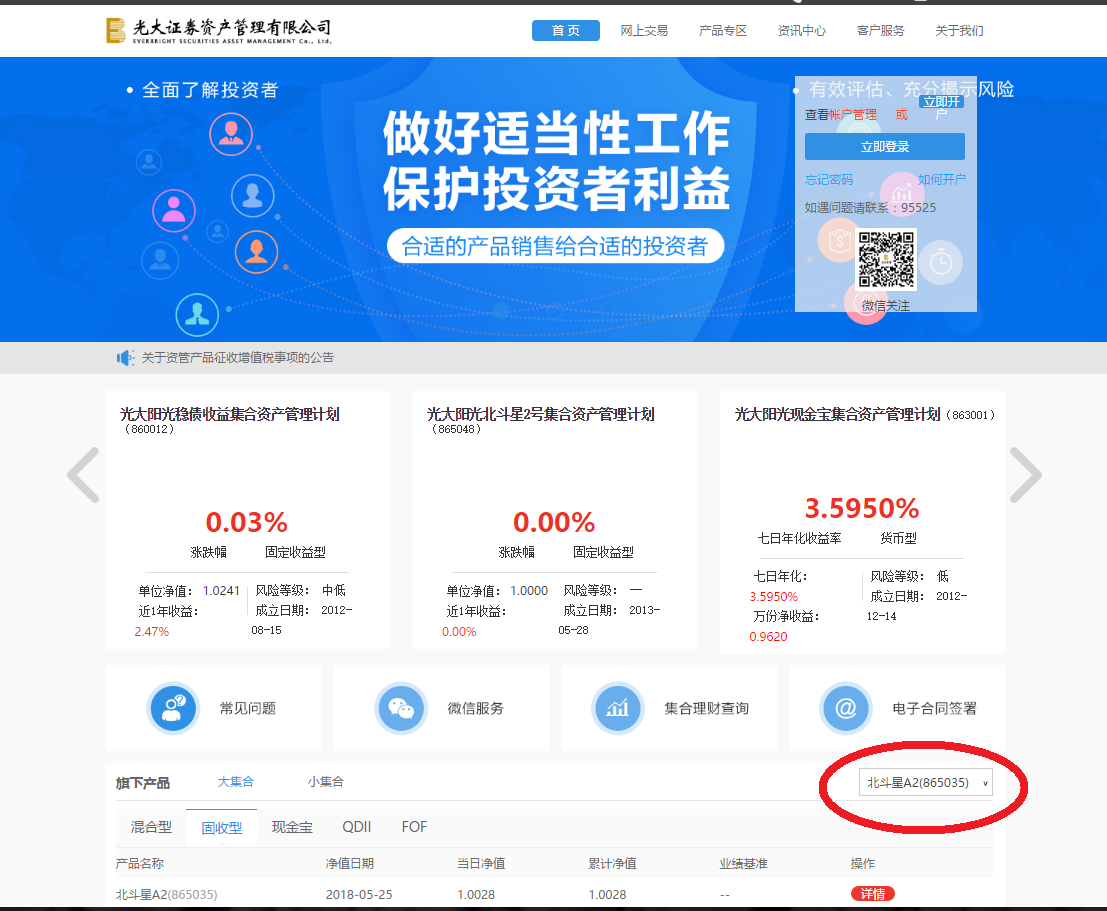Viewport: 1107px width, 911px height.
Task: Click the 微信服务 chat bubble icon
Action: [401, 708]
